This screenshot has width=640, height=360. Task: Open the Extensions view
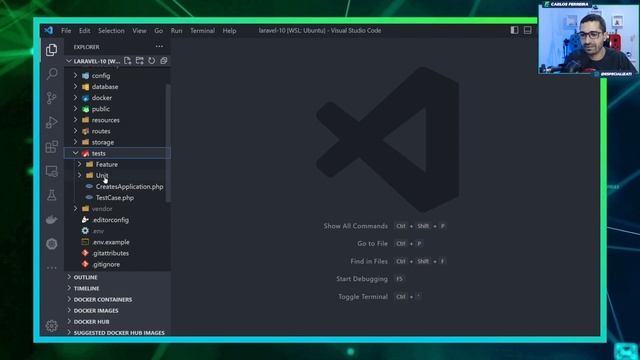[x=51, y=147]
